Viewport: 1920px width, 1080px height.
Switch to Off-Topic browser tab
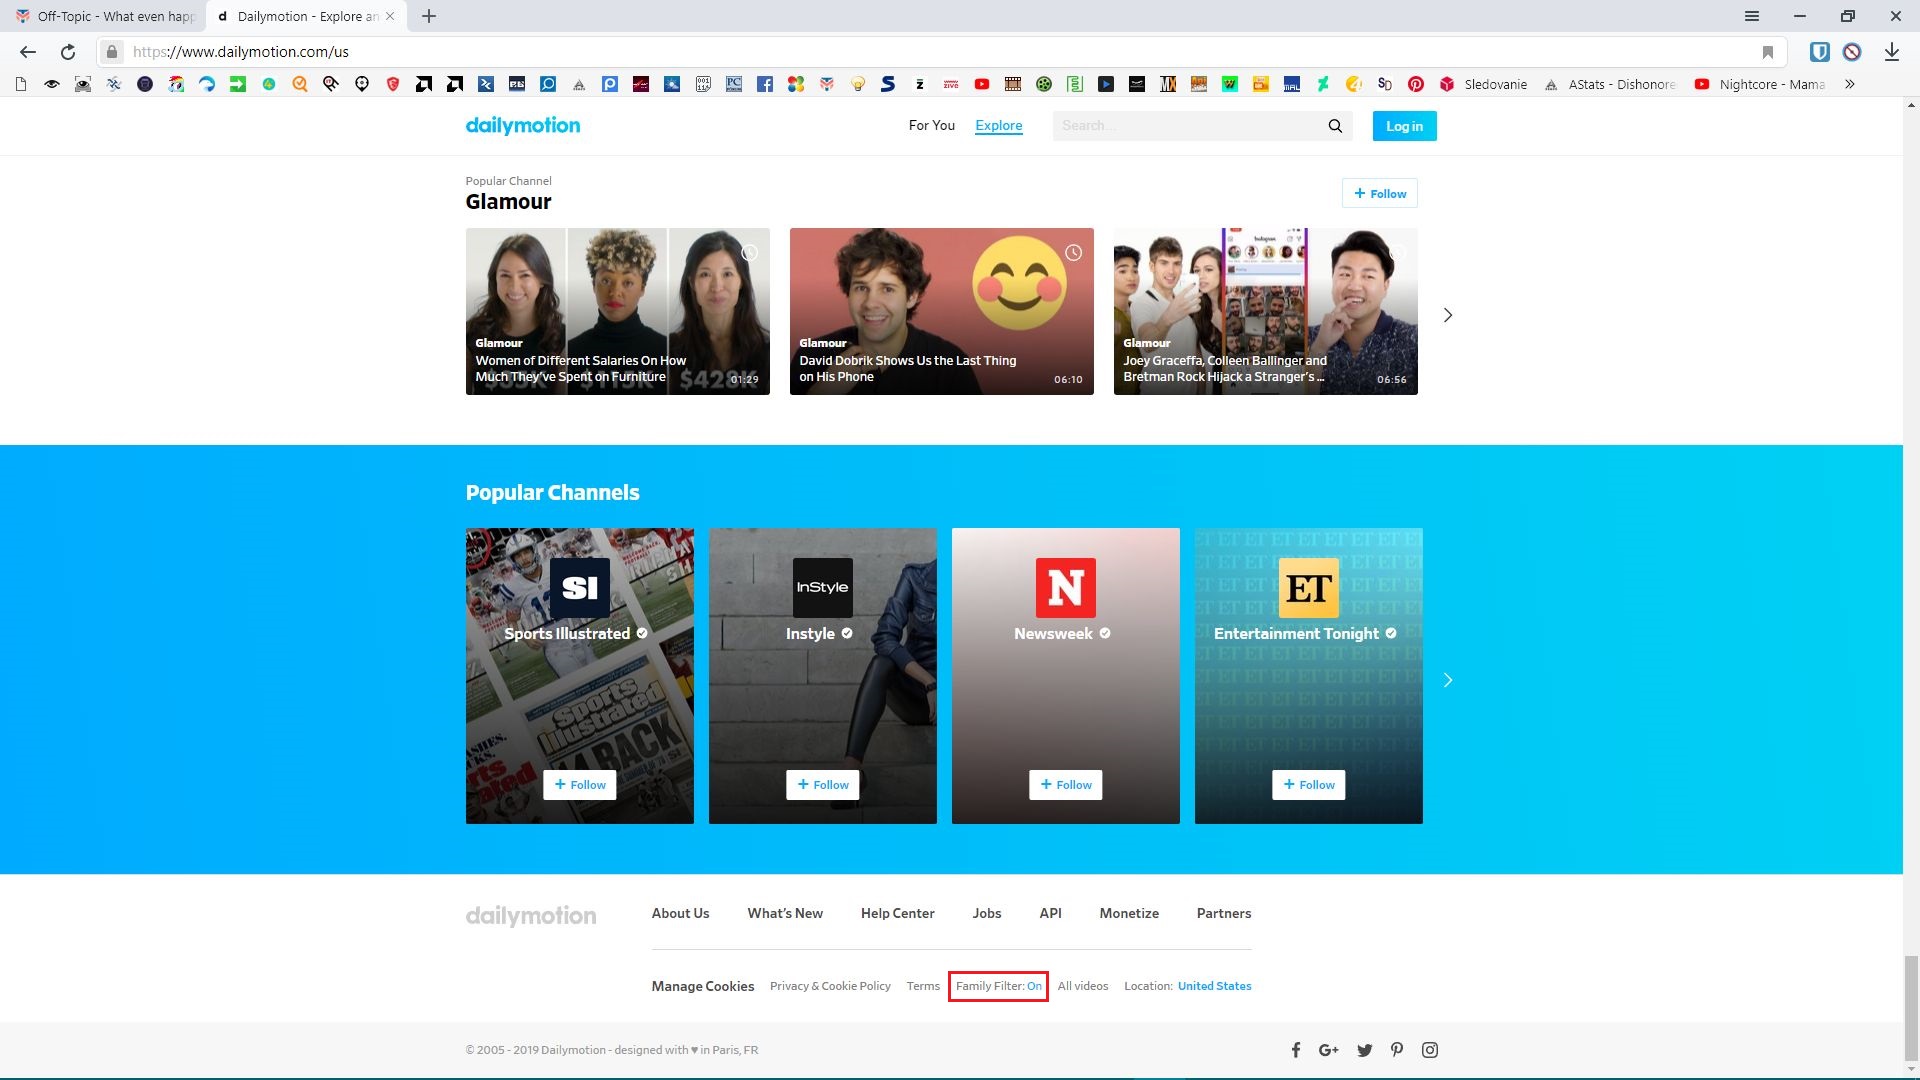coord(105,16)
